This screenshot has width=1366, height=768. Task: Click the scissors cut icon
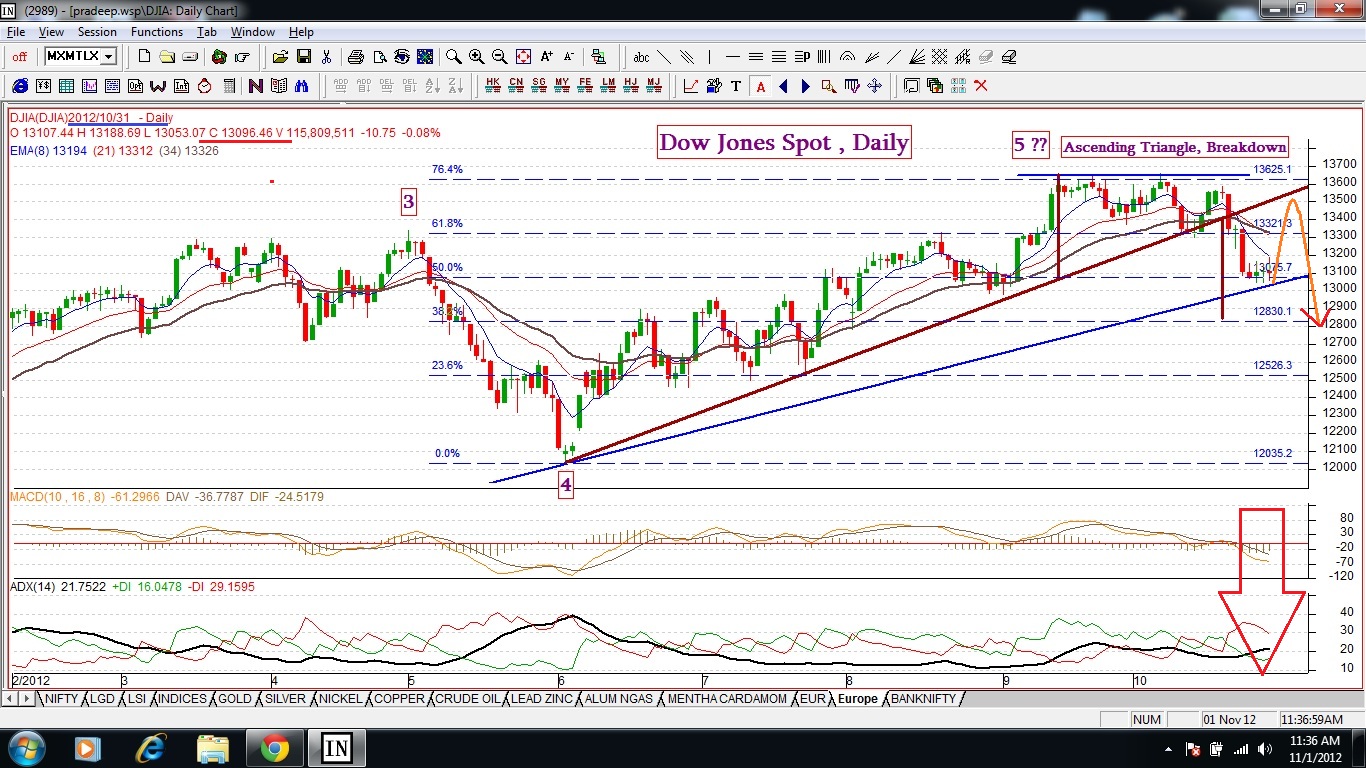(x=326, y=57)
